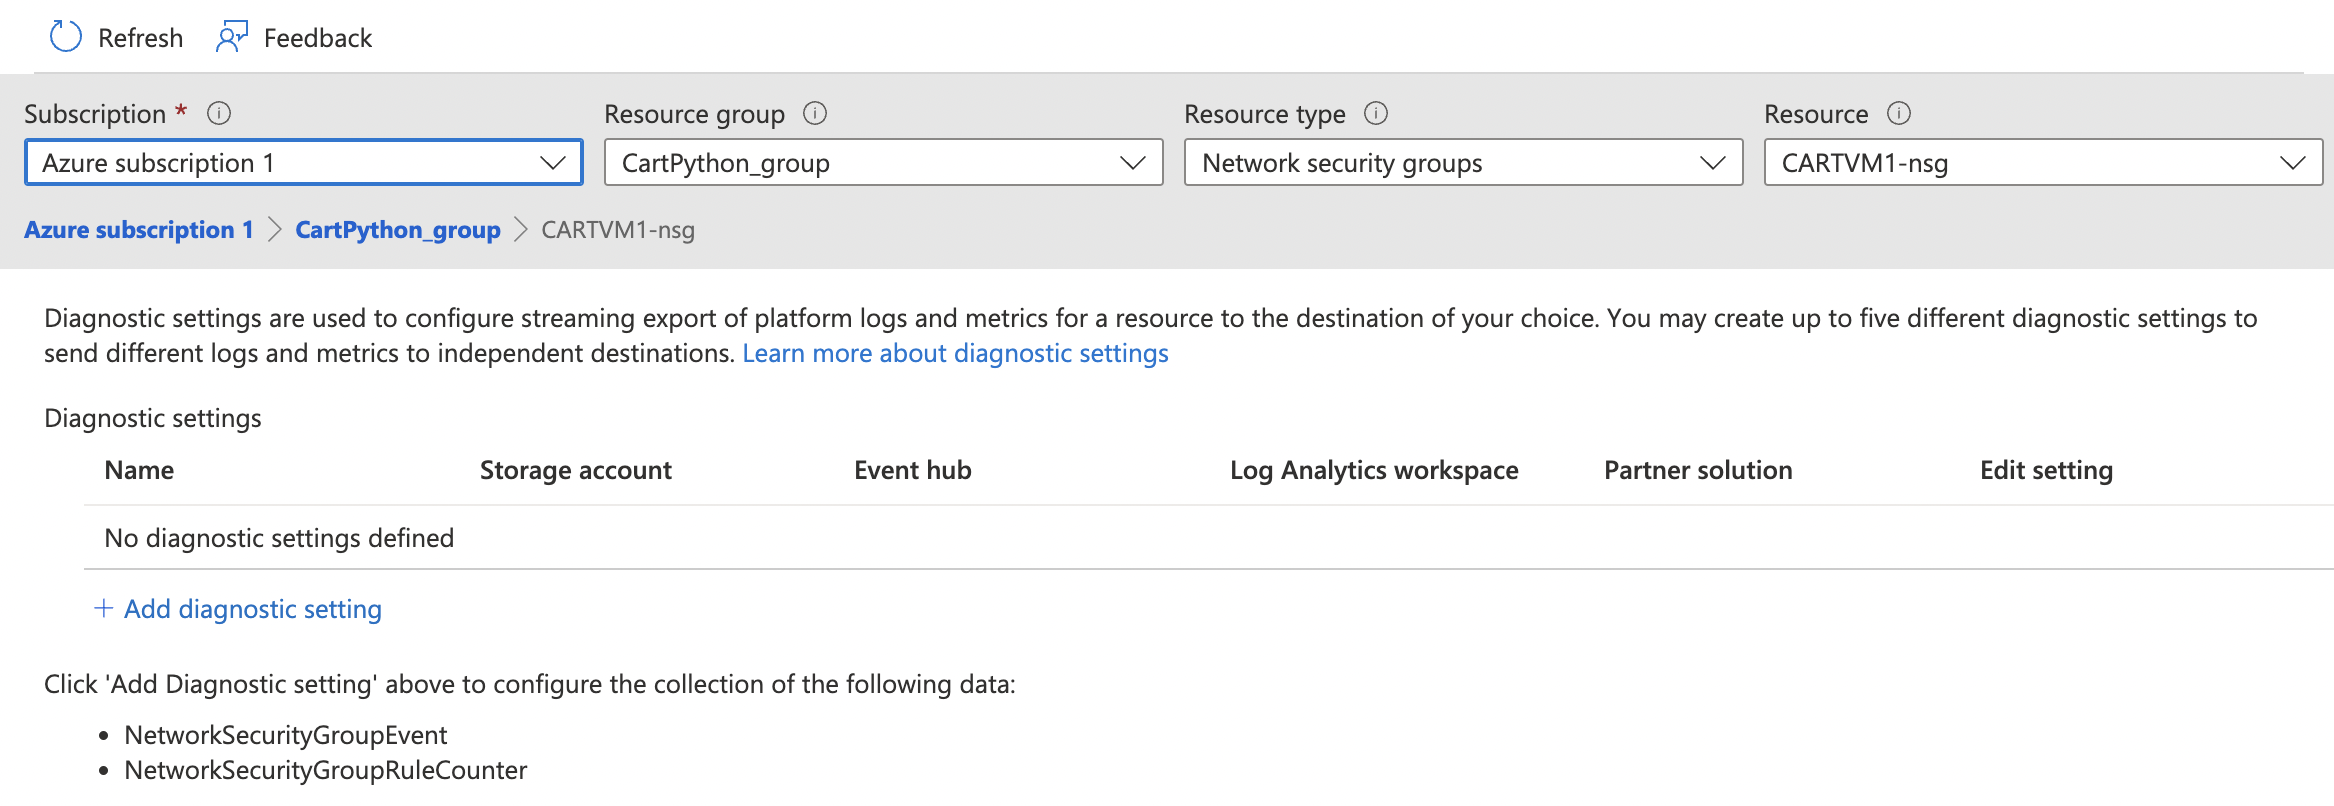Click the Resource group field label
Screen dimensions: 2334x806
[x=694, y=114]
